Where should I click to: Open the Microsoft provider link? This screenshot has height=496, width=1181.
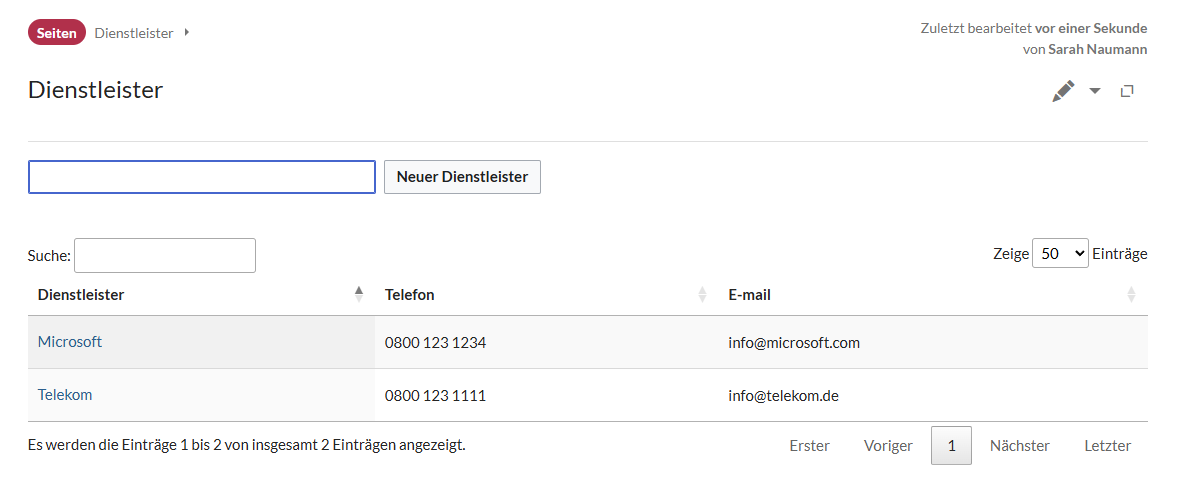(70, 342)
